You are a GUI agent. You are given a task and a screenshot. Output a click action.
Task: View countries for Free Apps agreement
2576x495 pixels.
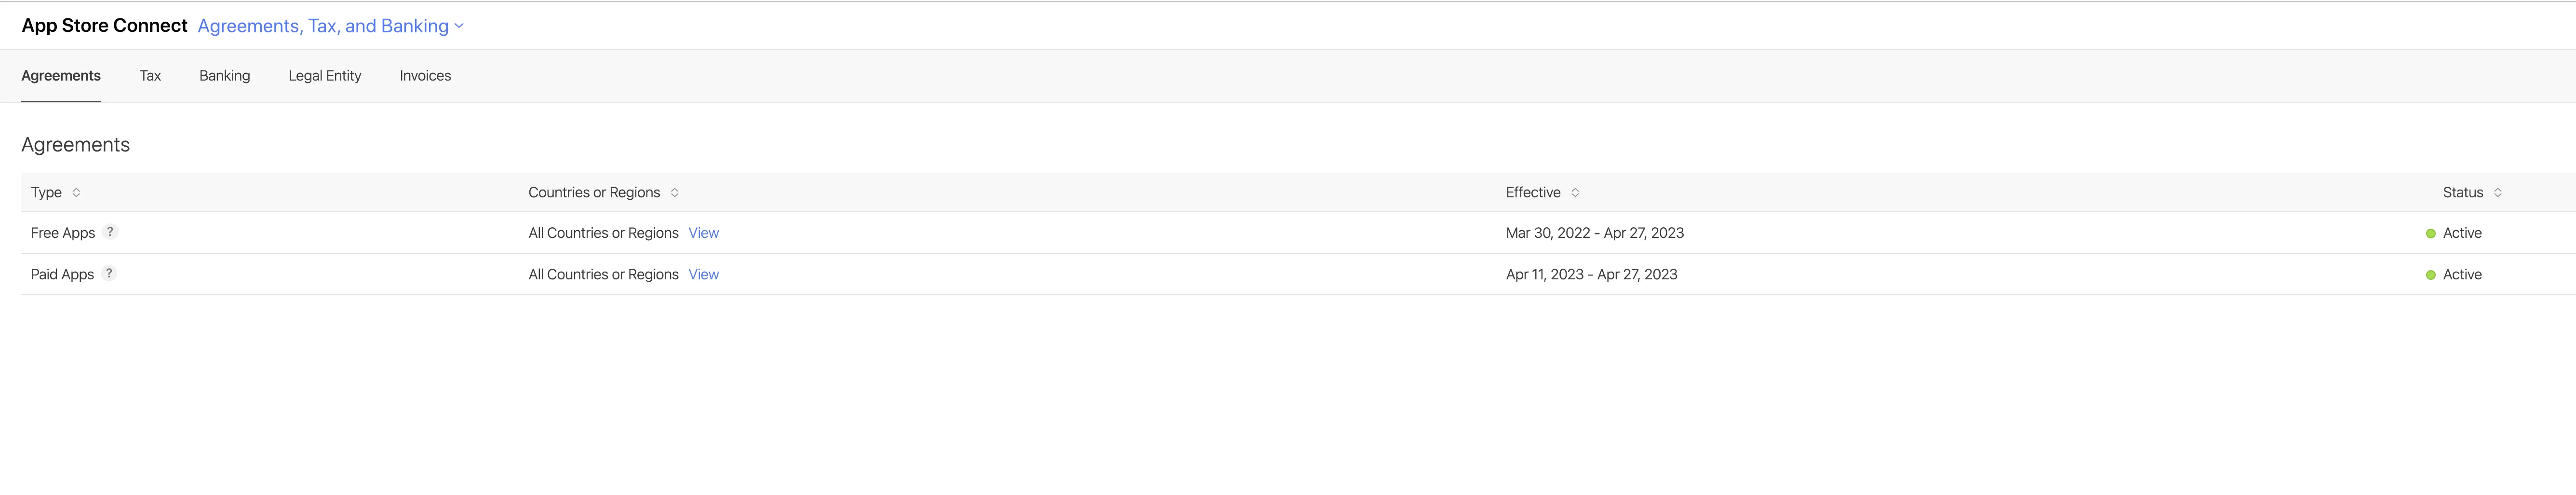point(704,233)
